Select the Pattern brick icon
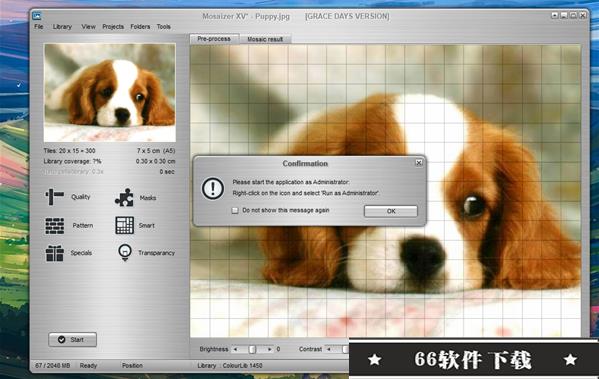Screen dimensions: 599x379 point(55,225)
